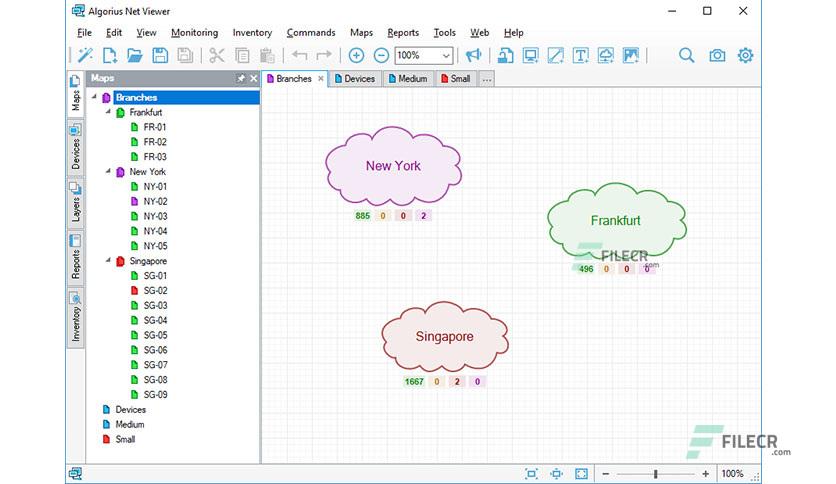Viewport: 836px width, 484px height.
Task: Toggle full screen view in status bar
Action: tap(581, 474)
